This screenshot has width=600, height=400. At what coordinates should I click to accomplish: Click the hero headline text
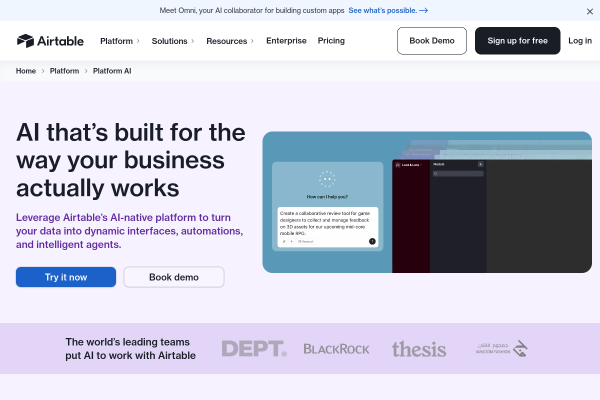coord(130,160)
